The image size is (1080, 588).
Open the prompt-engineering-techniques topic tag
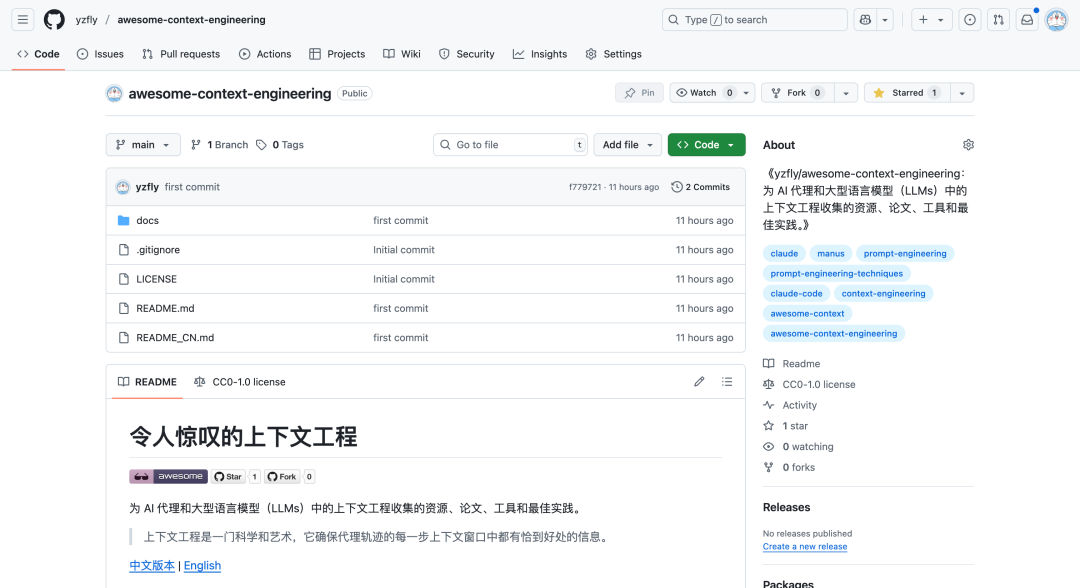coord(836,273)
